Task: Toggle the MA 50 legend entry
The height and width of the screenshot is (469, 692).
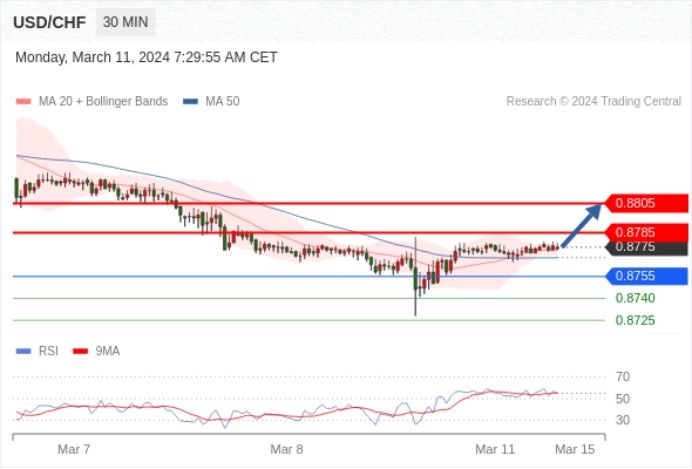Action: pos(211,101)
